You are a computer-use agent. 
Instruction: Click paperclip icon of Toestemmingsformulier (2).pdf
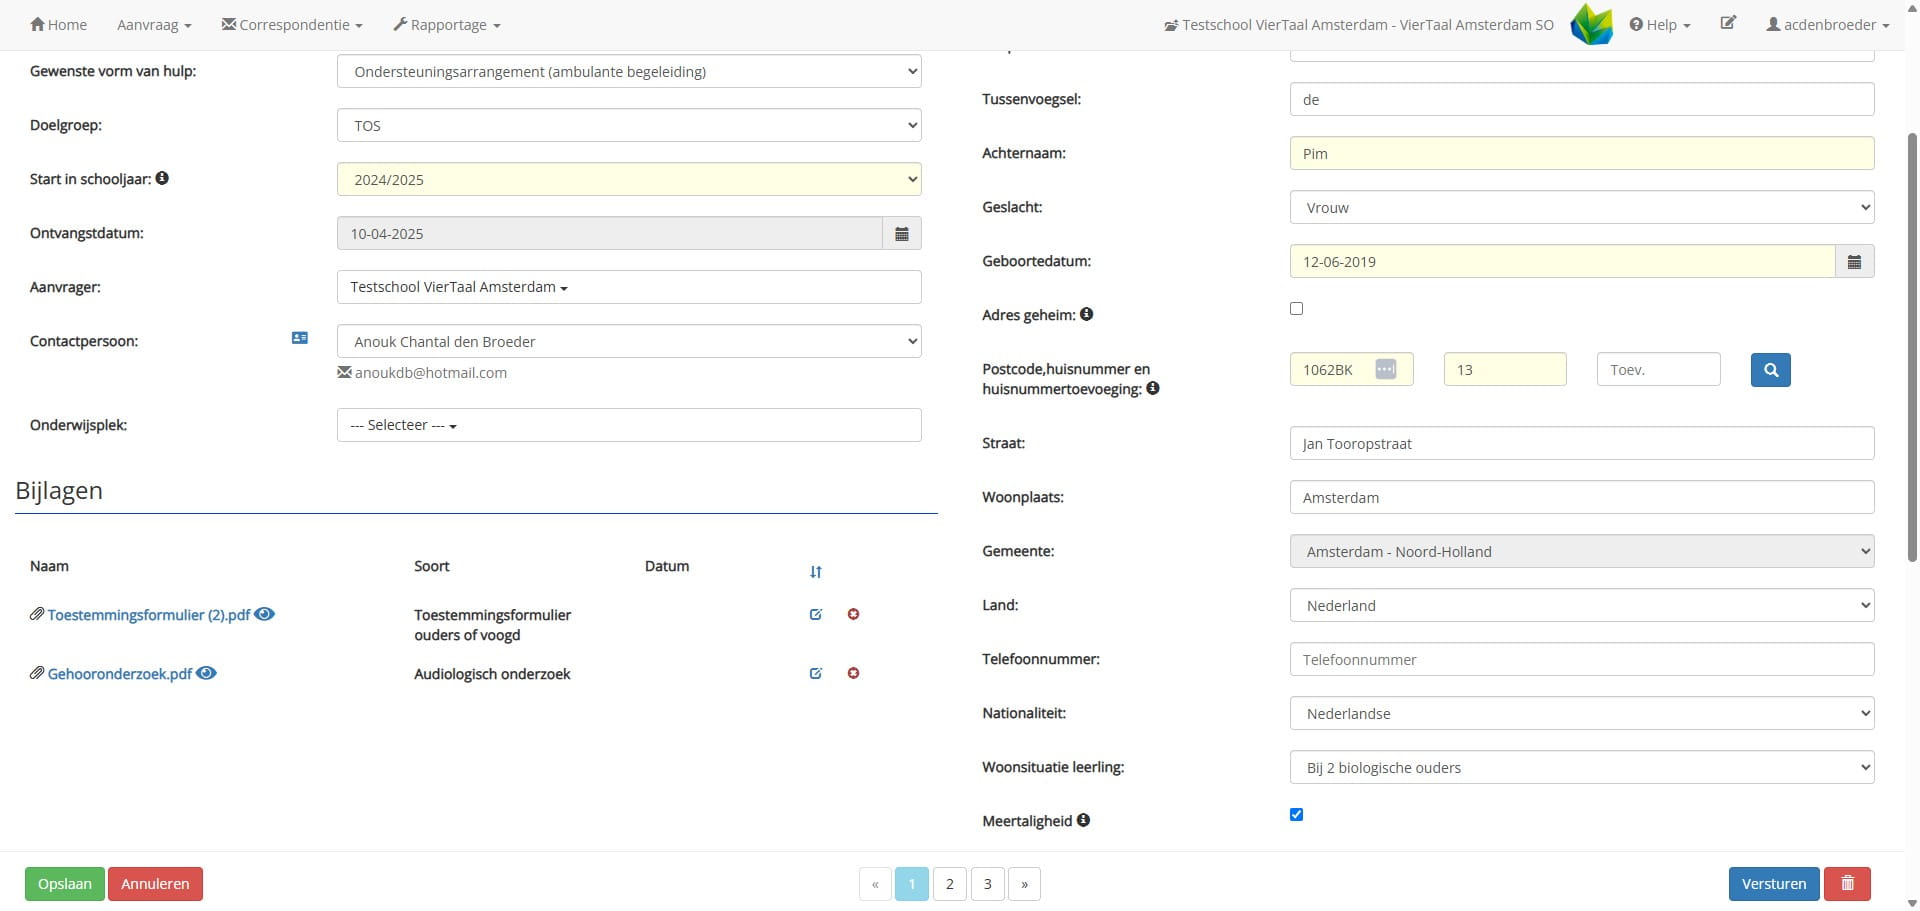[x=37, y=614]
